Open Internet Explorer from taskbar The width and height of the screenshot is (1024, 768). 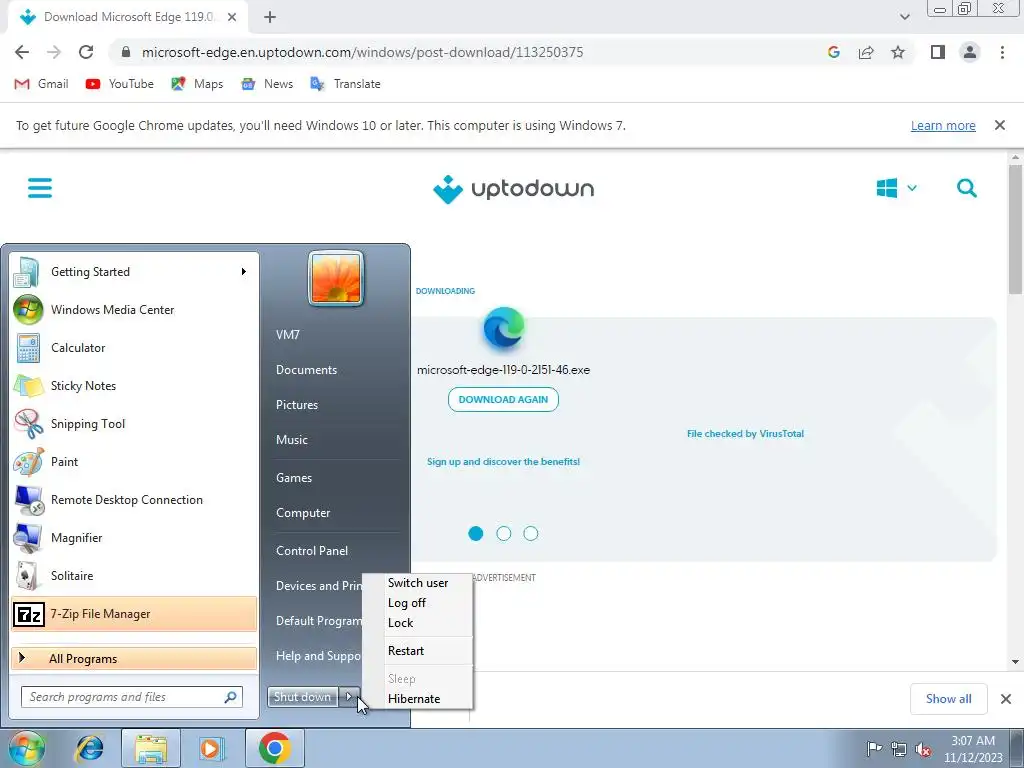89,748
